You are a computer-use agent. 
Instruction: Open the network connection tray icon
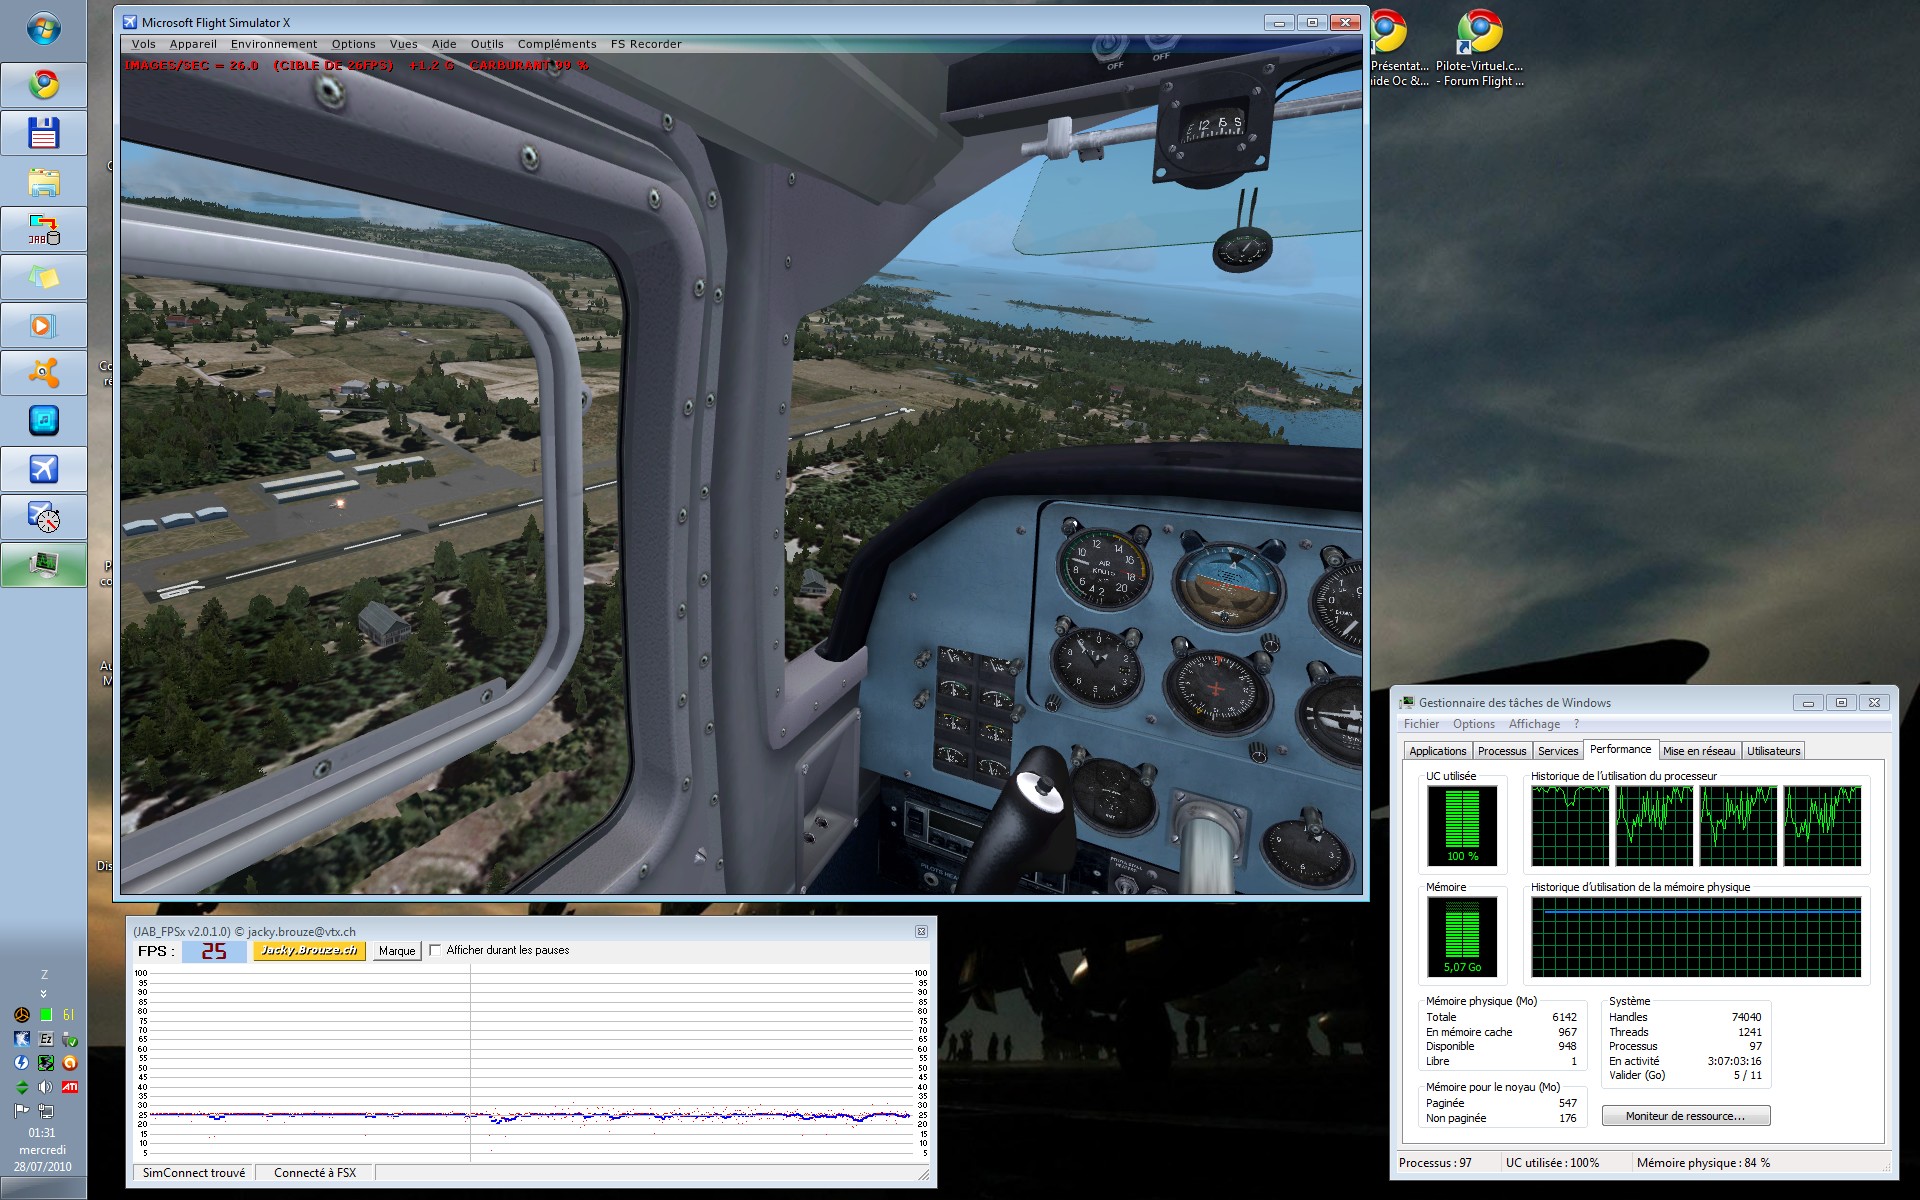coord(46,1111)
